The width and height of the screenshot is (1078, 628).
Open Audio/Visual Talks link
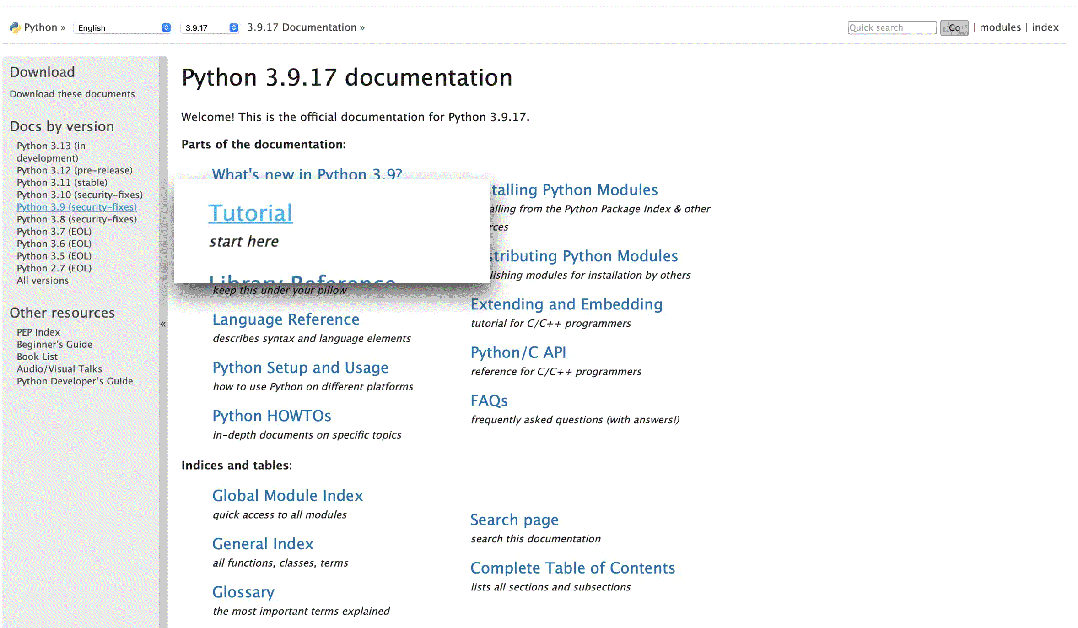59,369
